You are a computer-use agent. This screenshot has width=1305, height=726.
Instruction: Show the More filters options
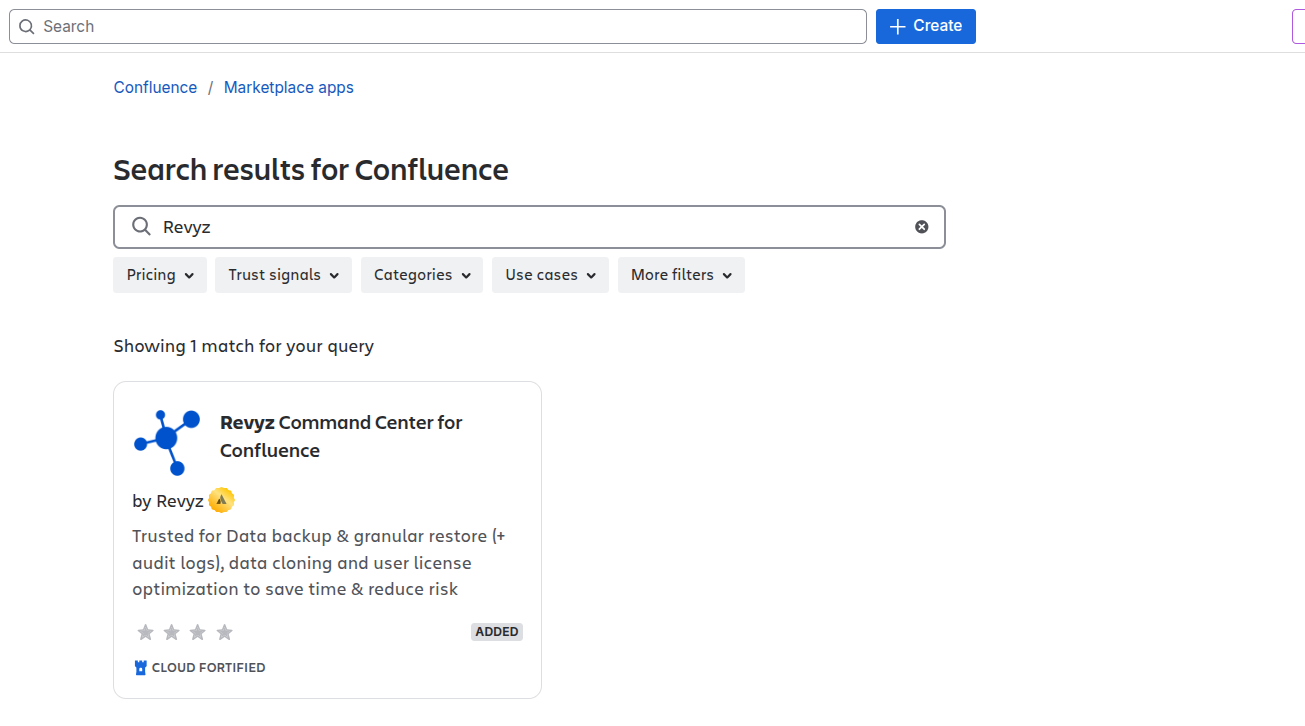click(681, 275)
